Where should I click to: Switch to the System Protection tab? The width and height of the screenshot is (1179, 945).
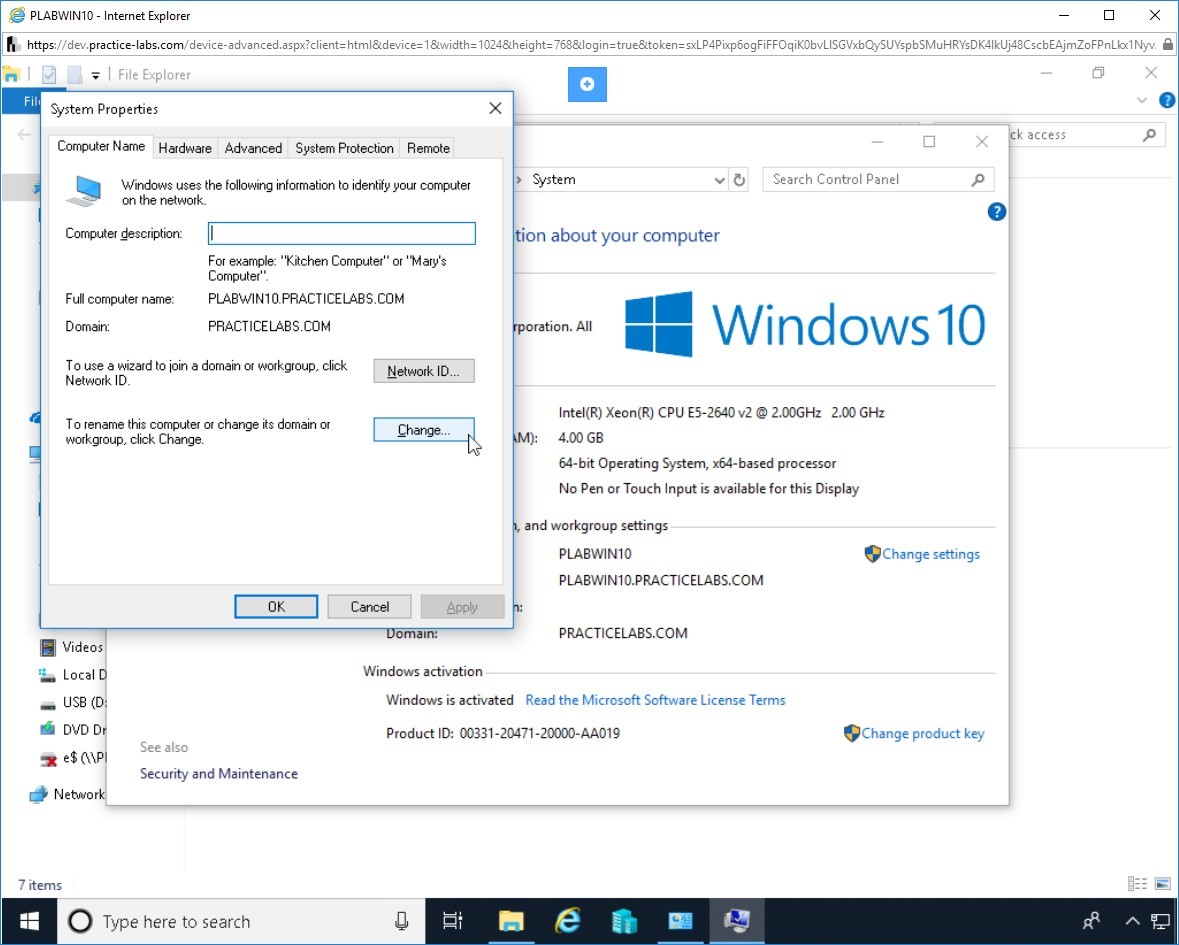click(x=344, y=148)
